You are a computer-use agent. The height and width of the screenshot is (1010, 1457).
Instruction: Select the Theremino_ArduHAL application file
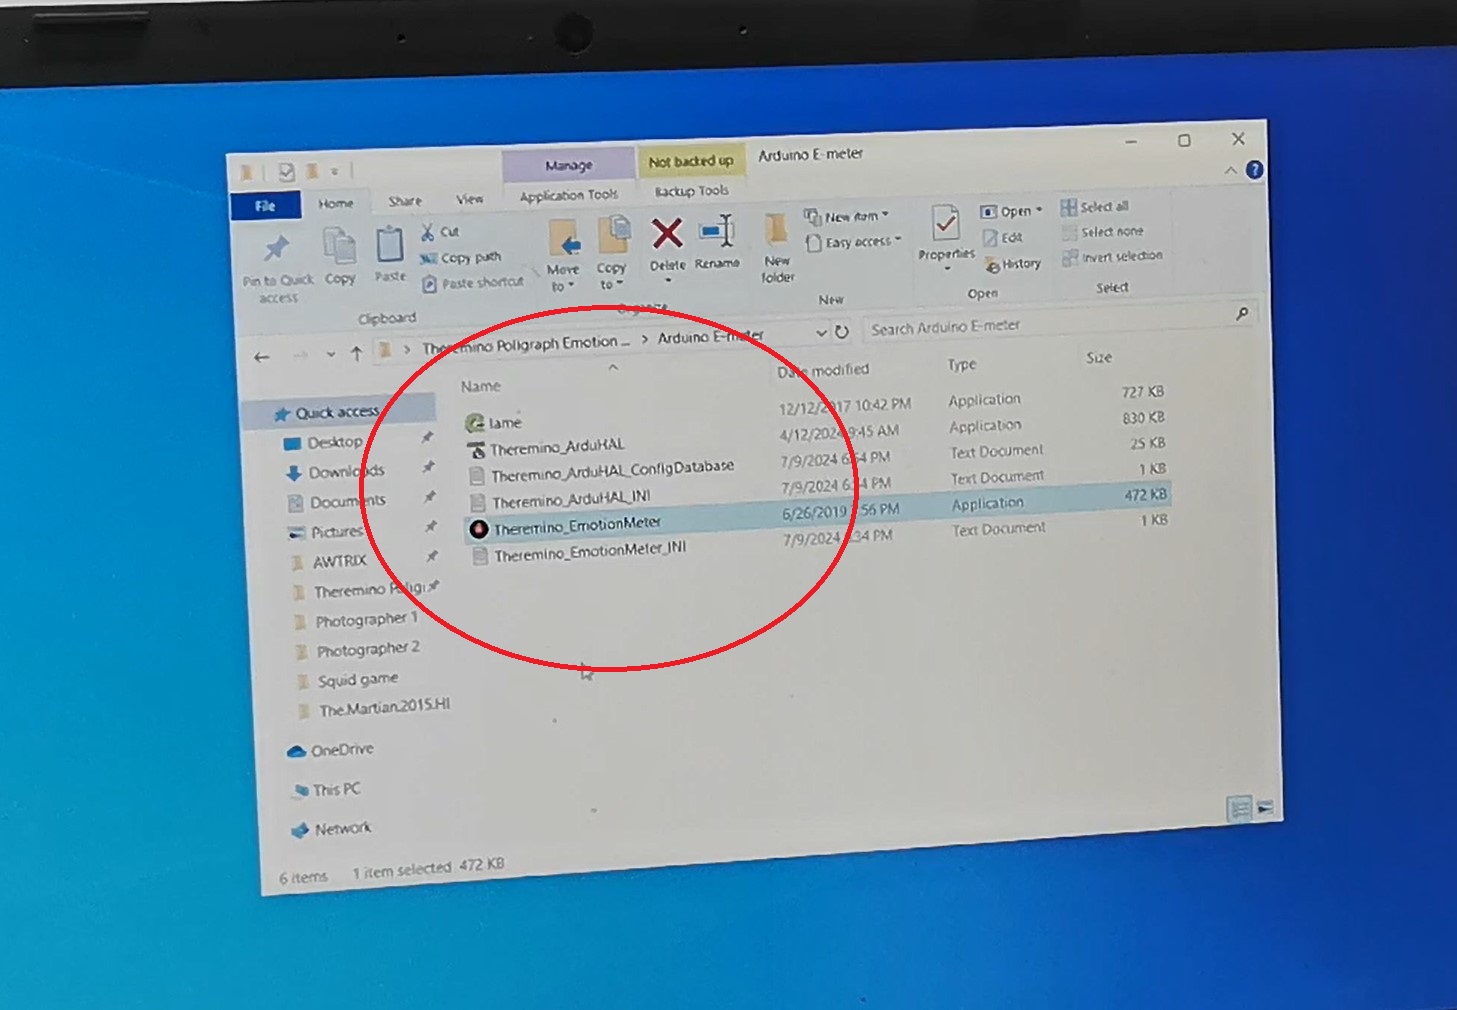click(x=556, y=447)
